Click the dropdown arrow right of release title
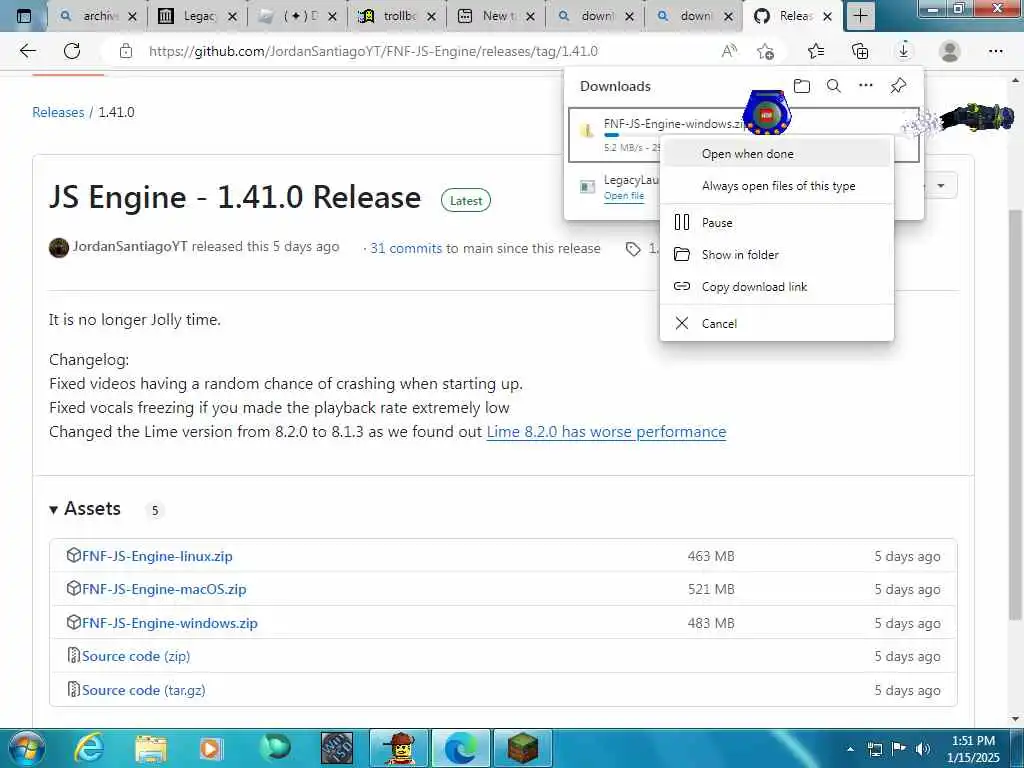 click(940, 185)
